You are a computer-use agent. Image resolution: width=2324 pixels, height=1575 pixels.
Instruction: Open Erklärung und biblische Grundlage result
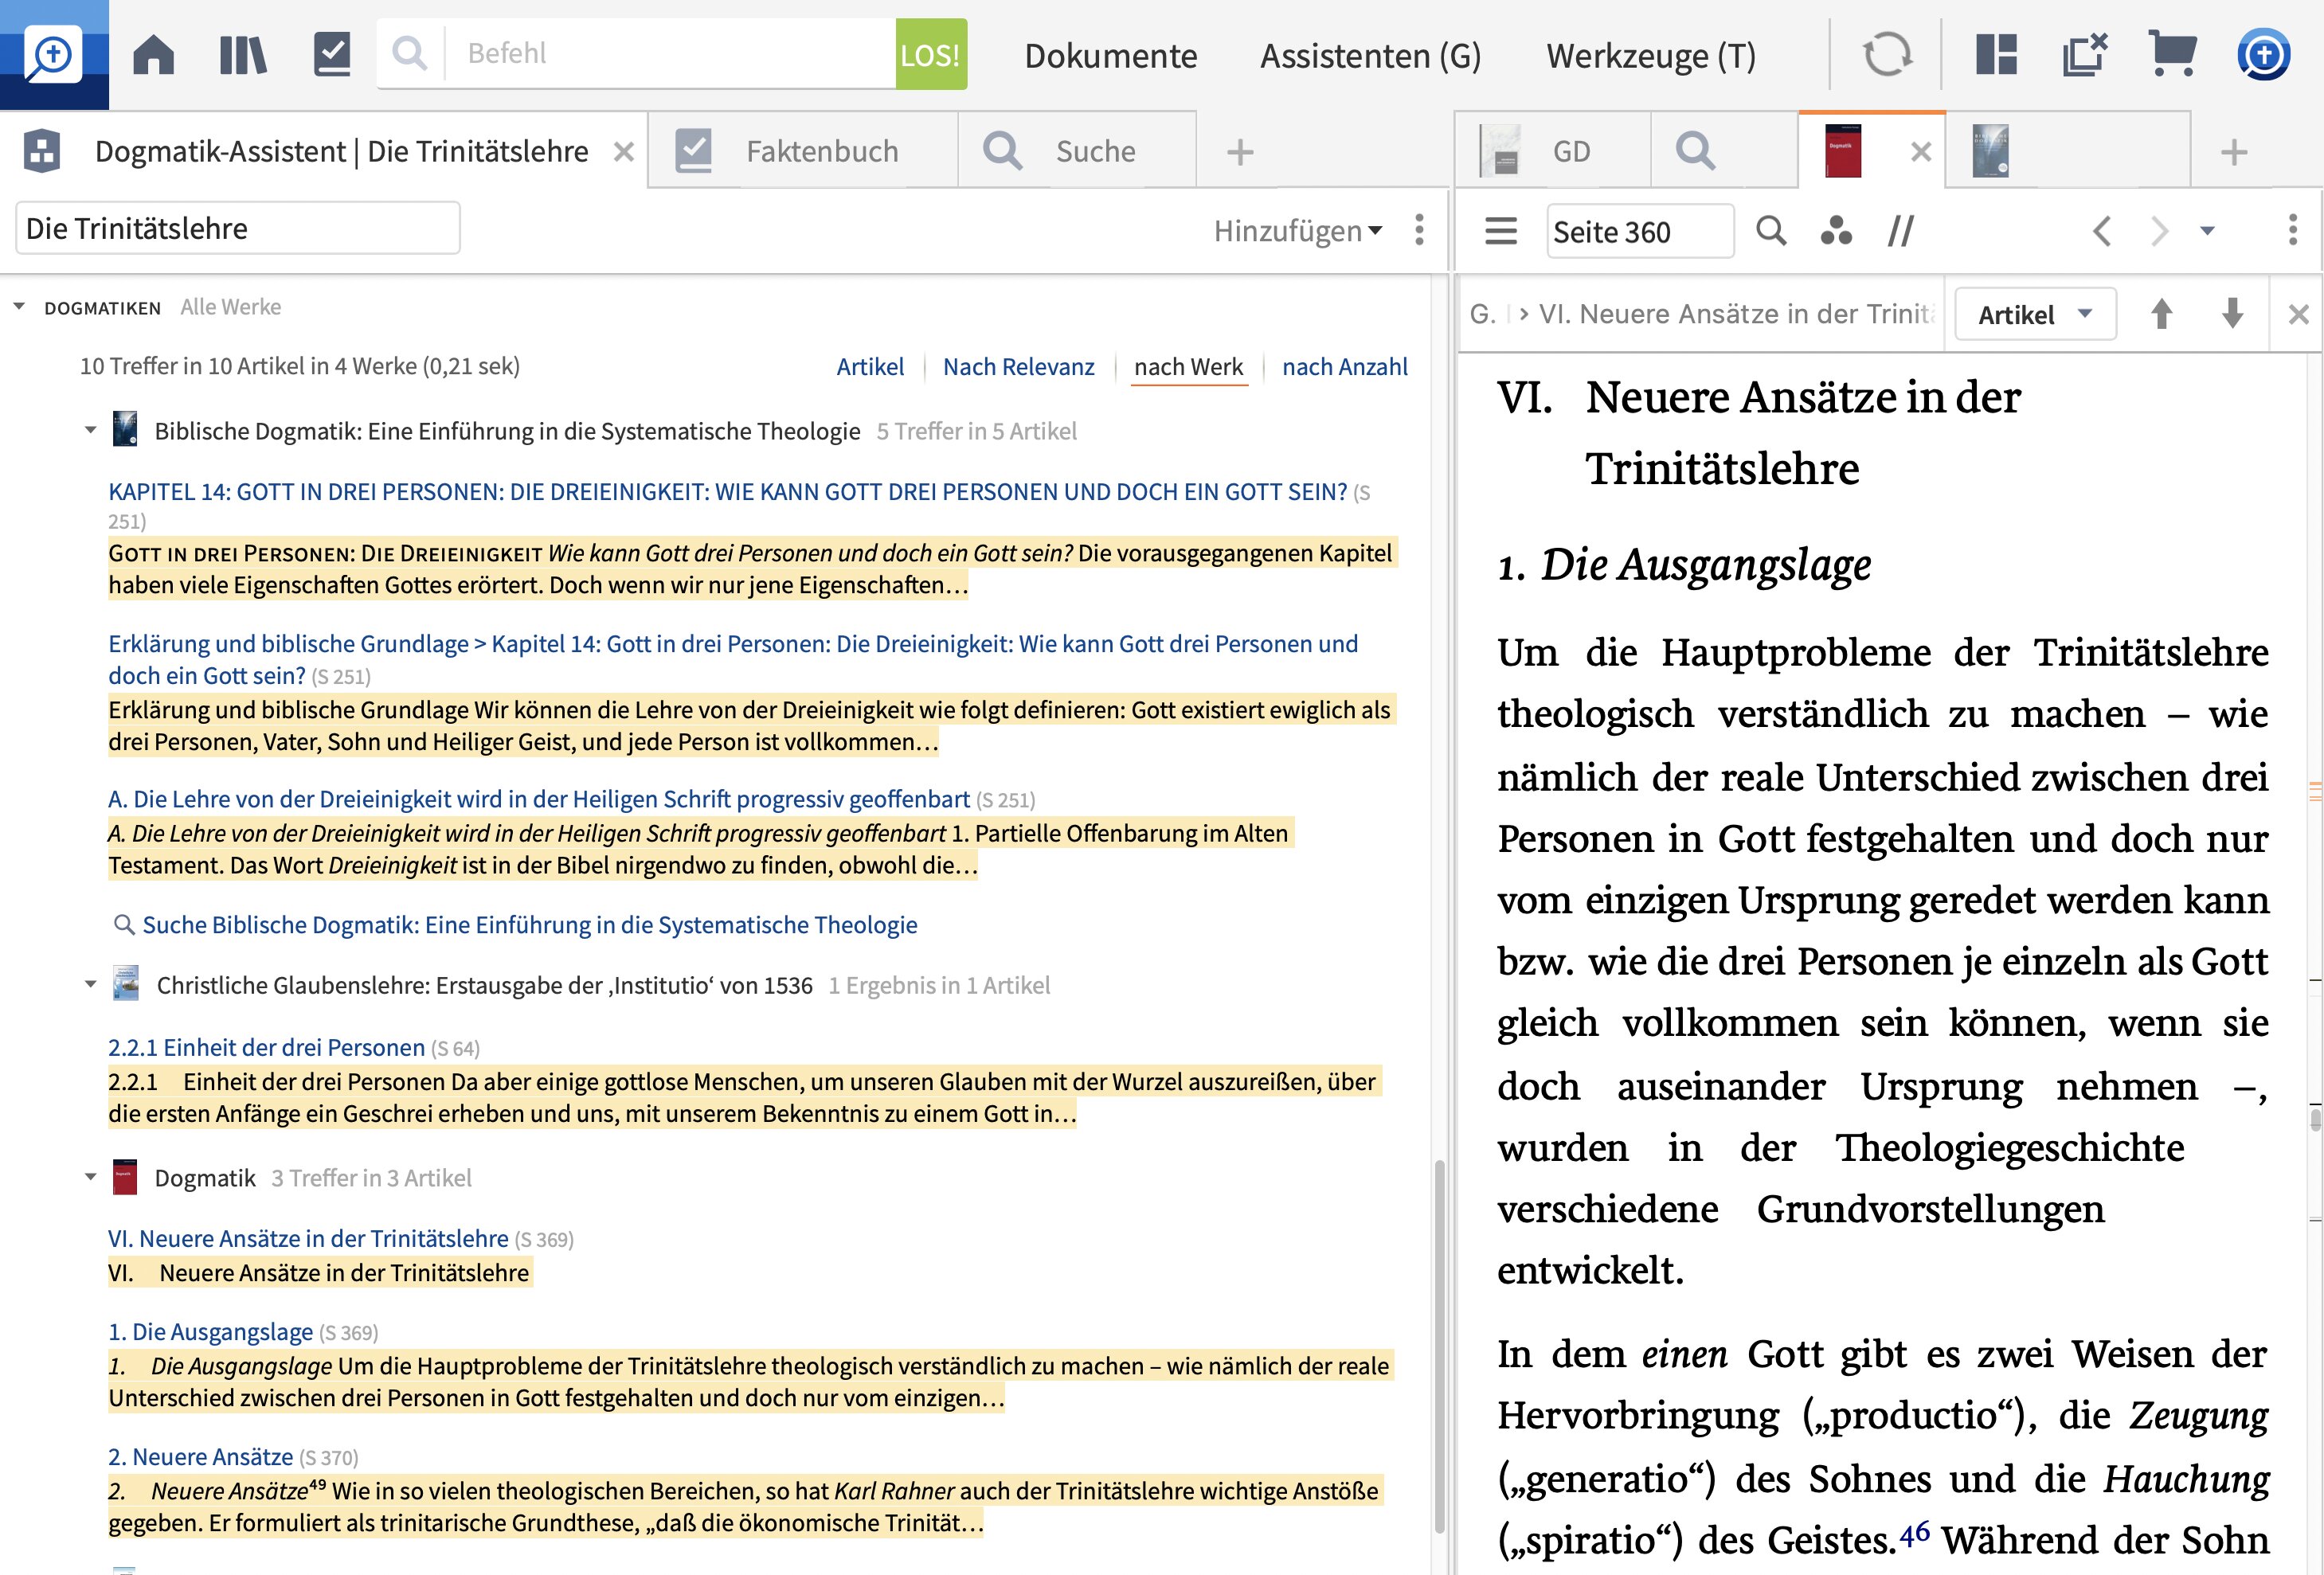pos(732,659)
